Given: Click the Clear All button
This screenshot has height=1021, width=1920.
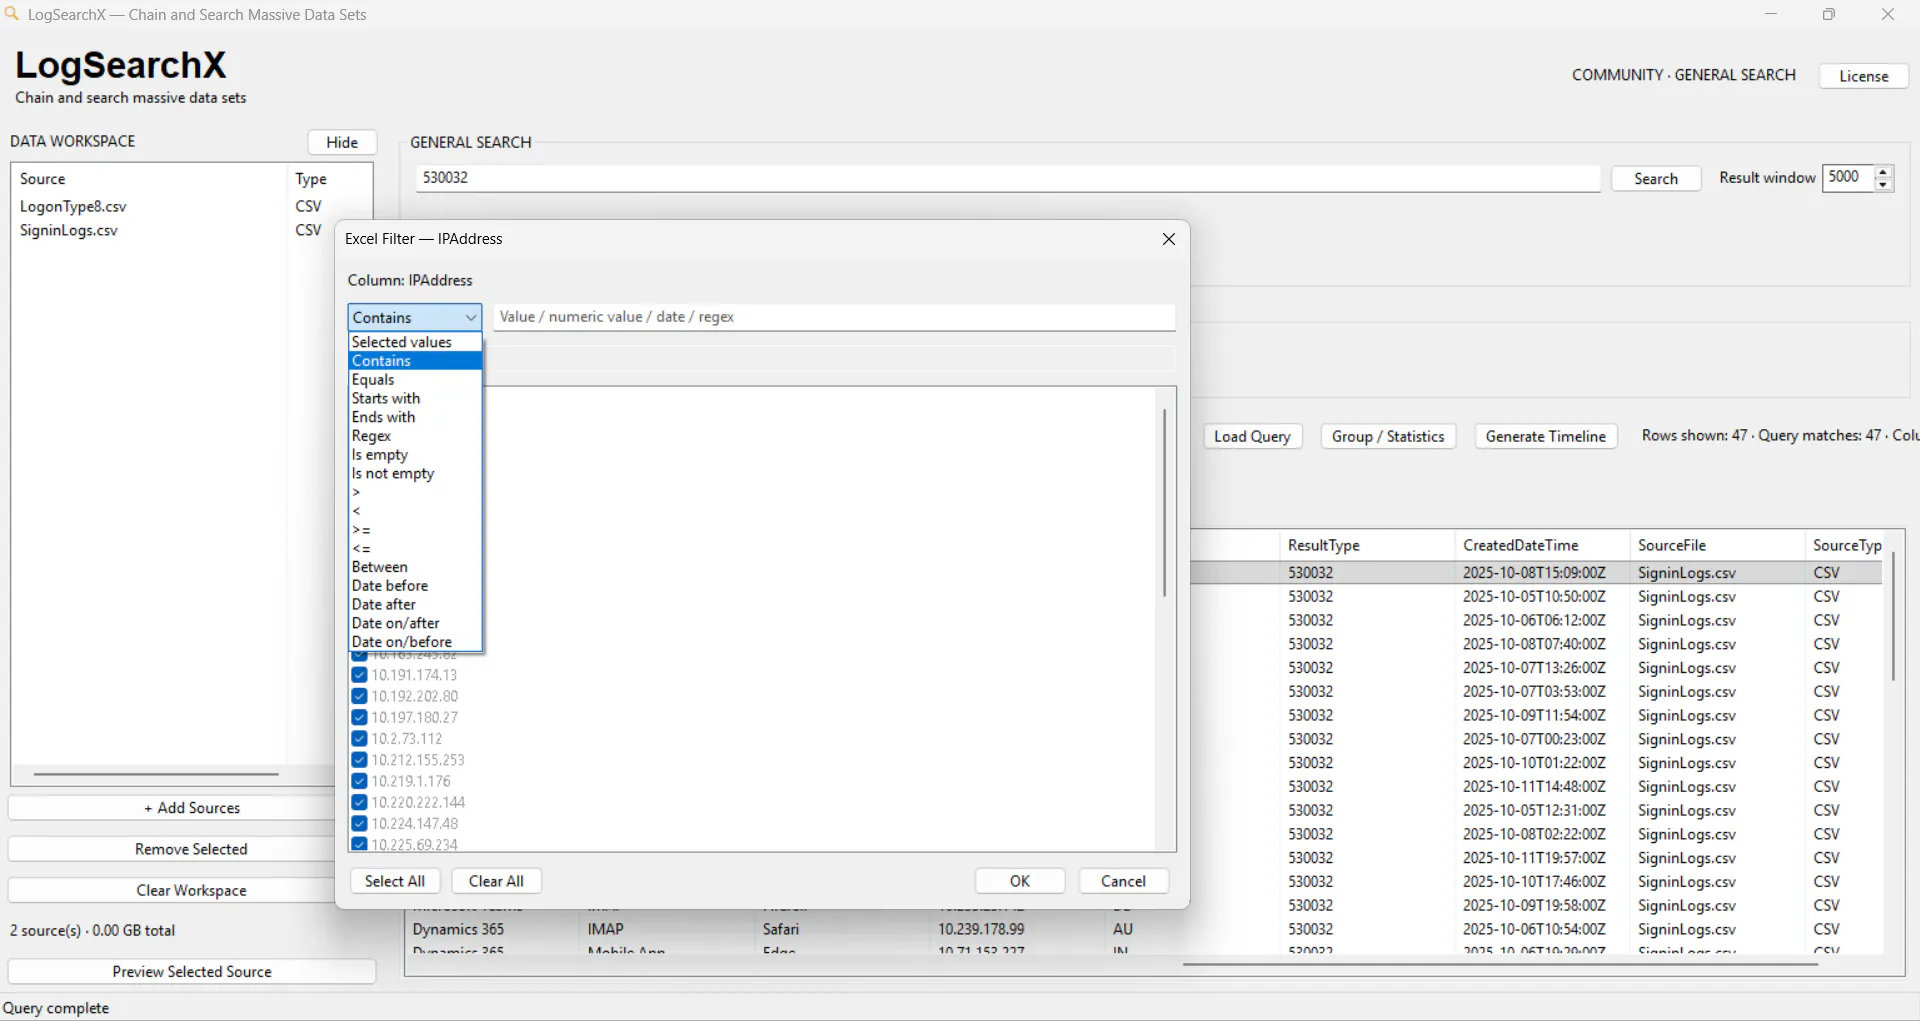Looking at the screenshot, I should pos(496,881).
